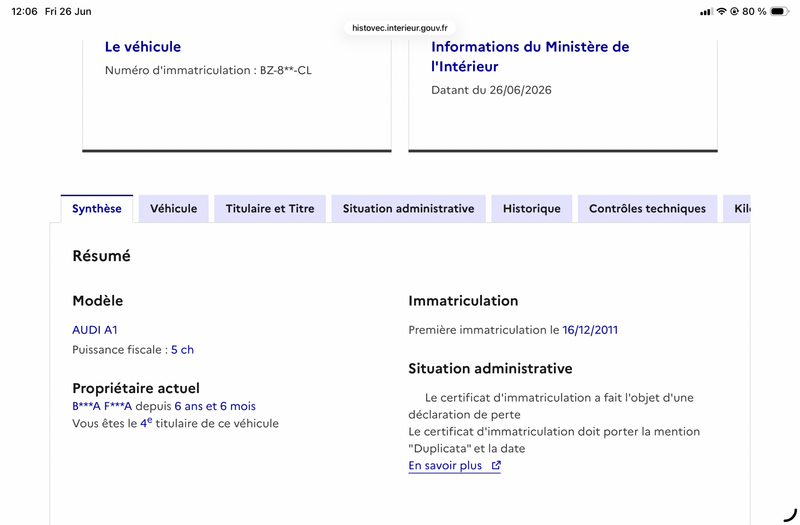Image resolution: width=800 pixels, height=525 pixels.
Task: Click the AUDI A1 model text
Action: click(95, 330)
